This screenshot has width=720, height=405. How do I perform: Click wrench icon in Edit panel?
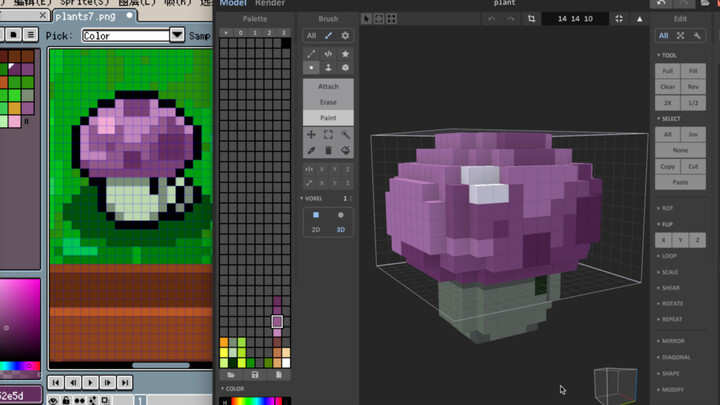coord(697,36)
